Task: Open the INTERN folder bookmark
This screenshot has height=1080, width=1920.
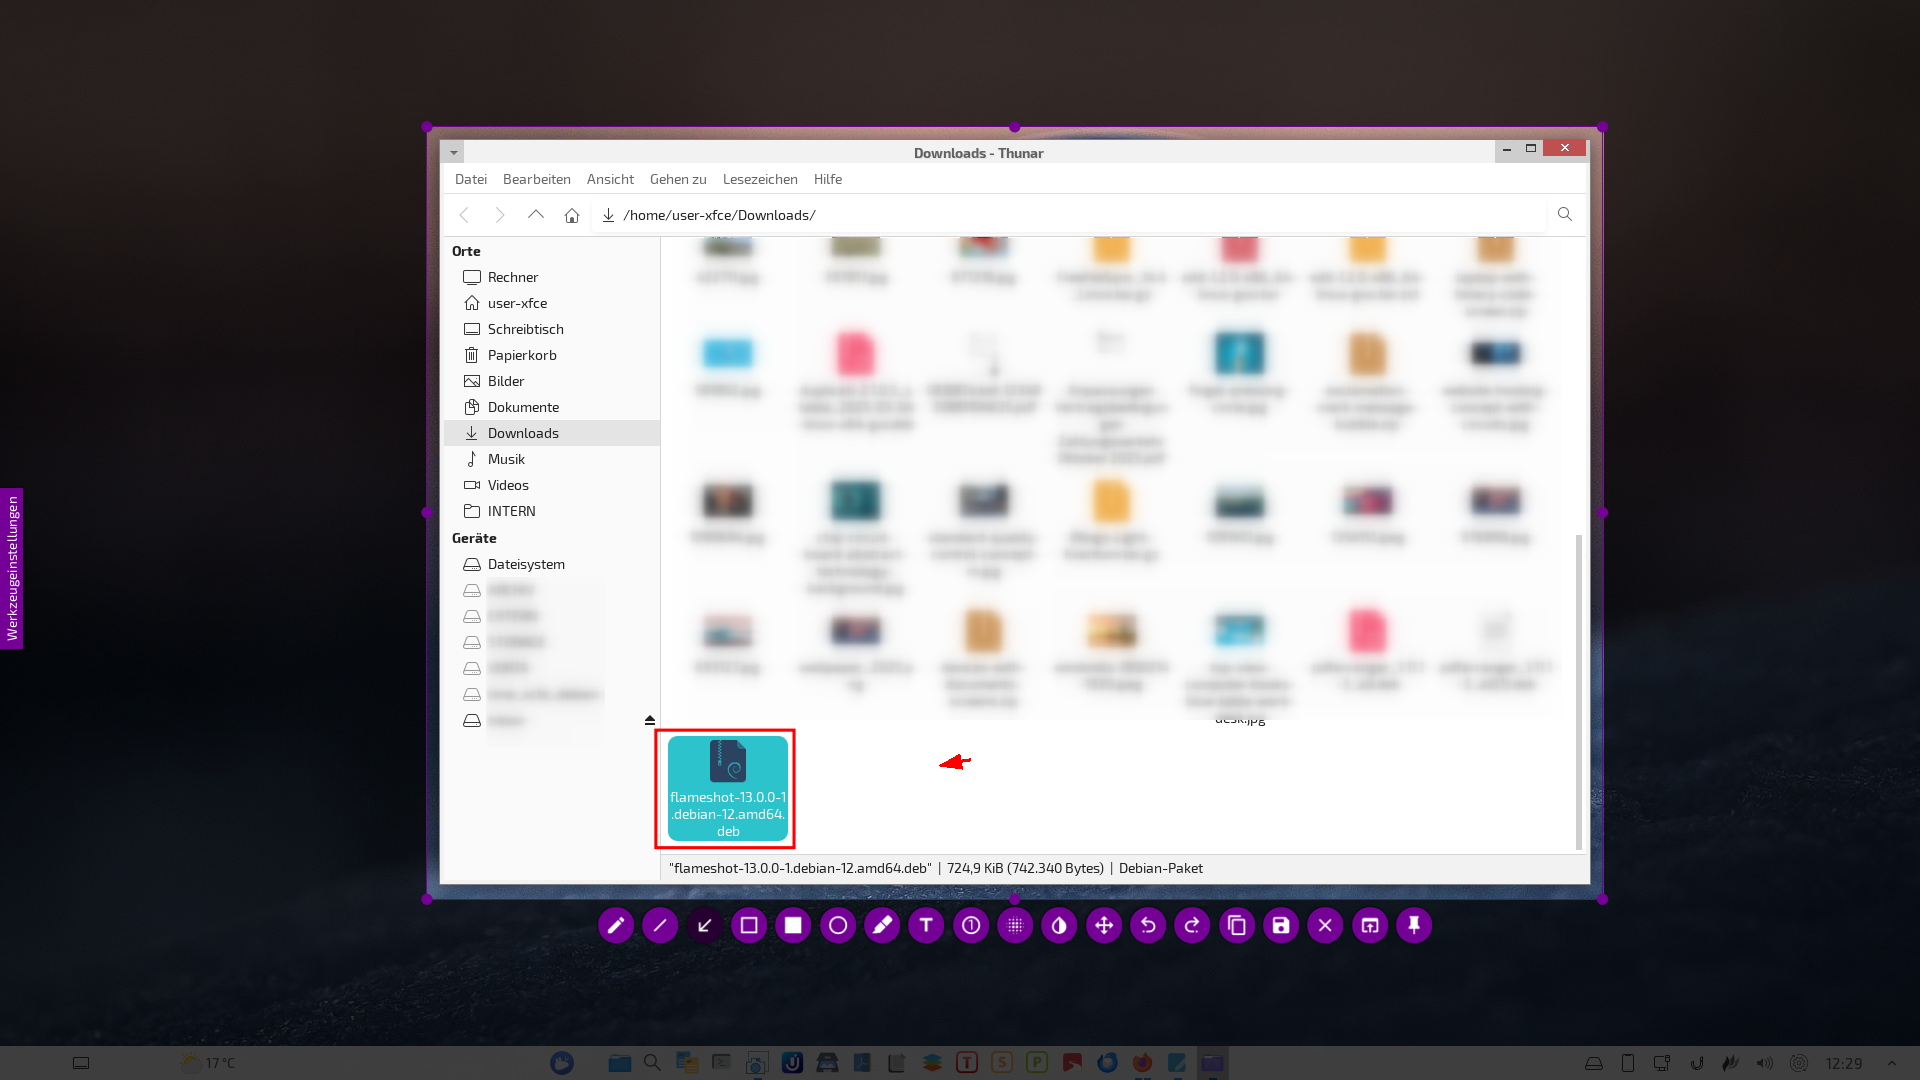Action: [x=551, y=511]
